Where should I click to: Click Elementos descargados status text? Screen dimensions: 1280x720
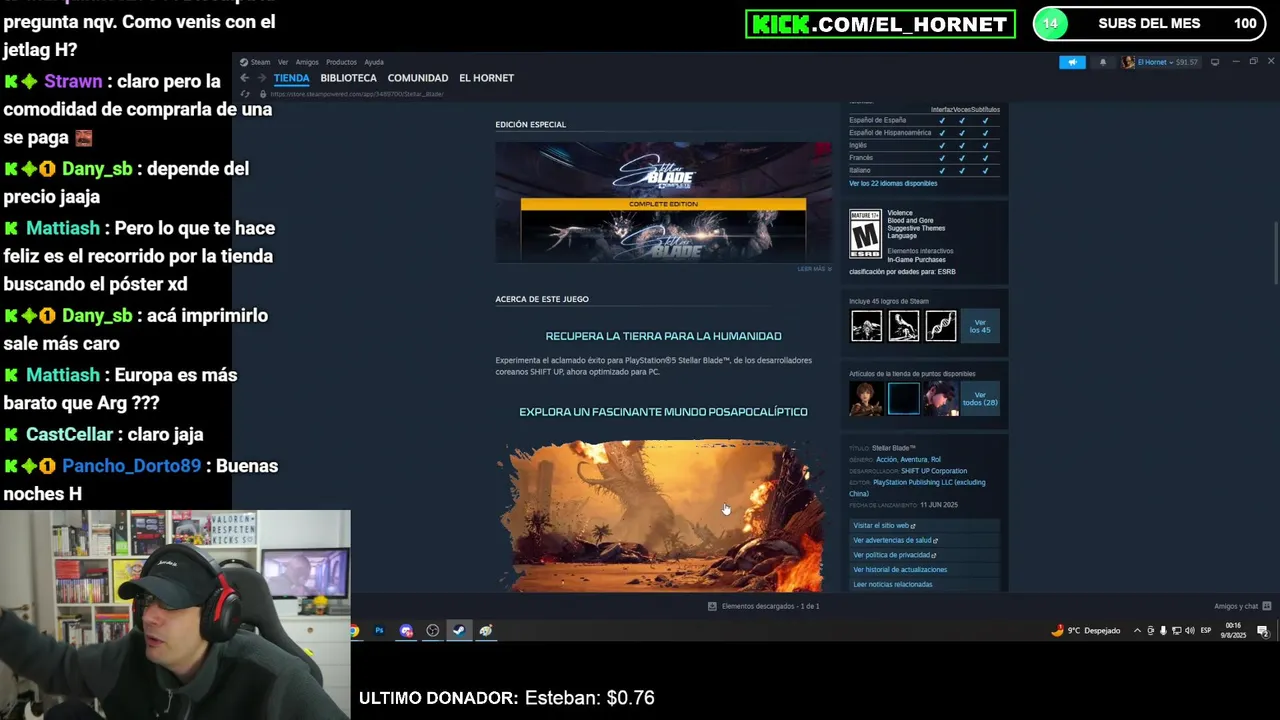pos(770,606)
